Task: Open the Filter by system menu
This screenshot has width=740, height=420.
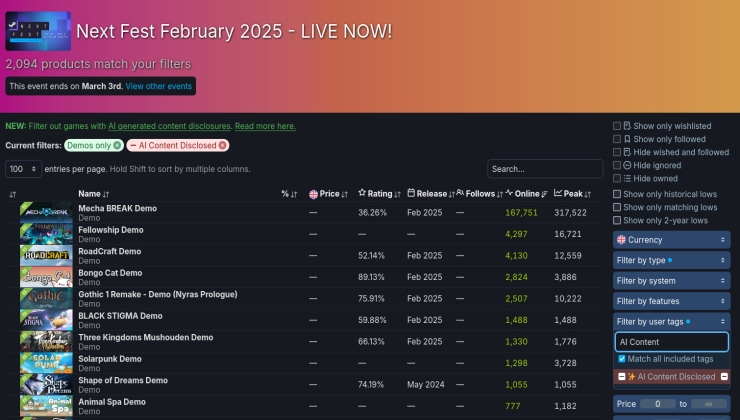Action: (671, 281)
